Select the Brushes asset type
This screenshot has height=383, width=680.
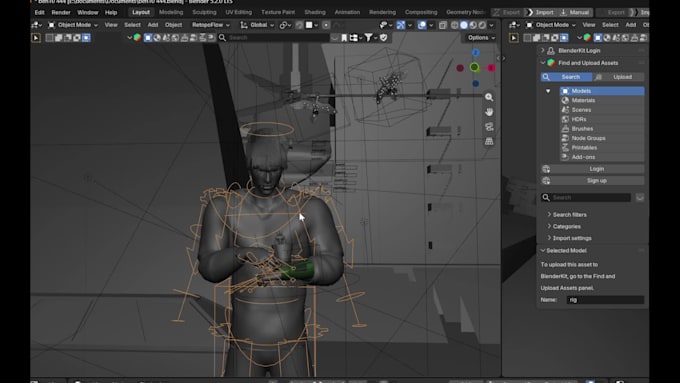point(602,129)
